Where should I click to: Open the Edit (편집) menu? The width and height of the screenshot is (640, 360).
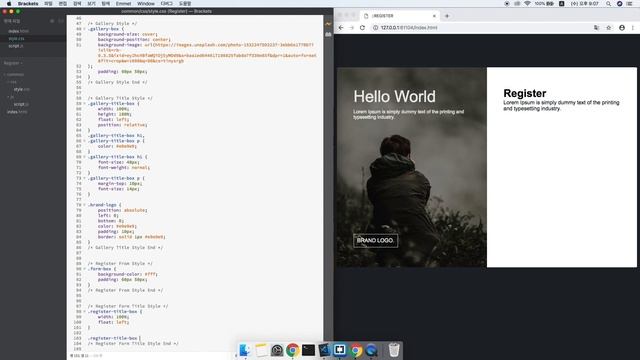pos(62,4)
